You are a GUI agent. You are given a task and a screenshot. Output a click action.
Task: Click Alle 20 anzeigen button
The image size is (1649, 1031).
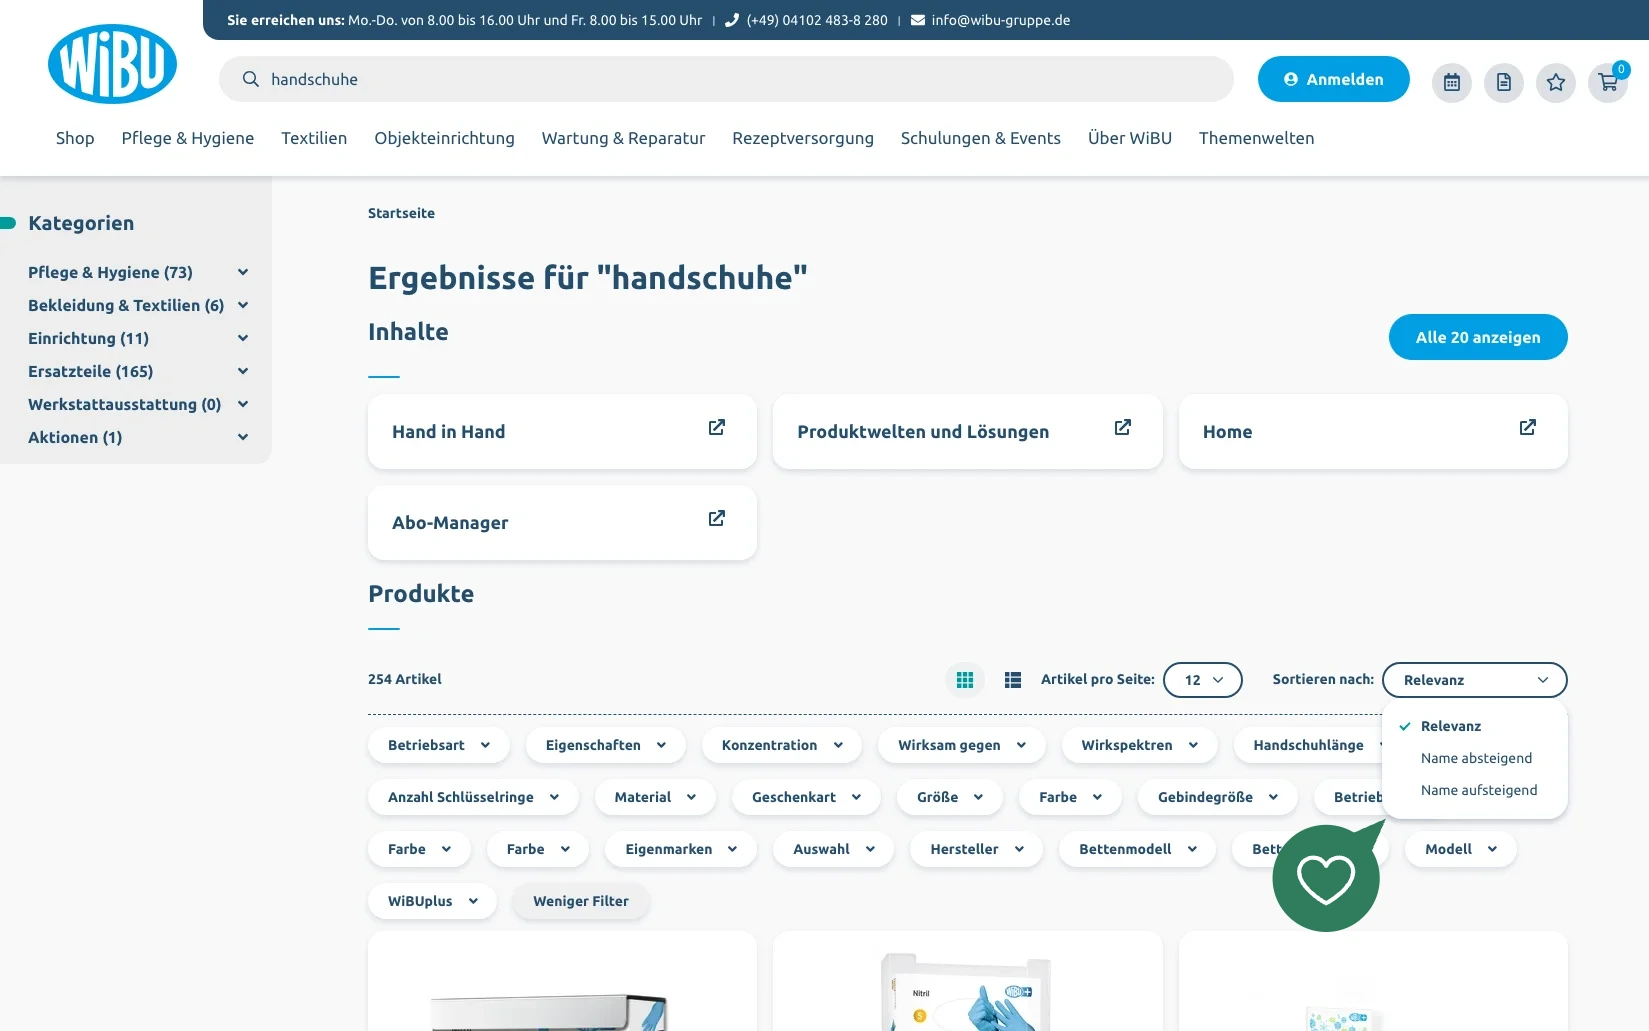pyautogui.click(x=1478, y=337)
